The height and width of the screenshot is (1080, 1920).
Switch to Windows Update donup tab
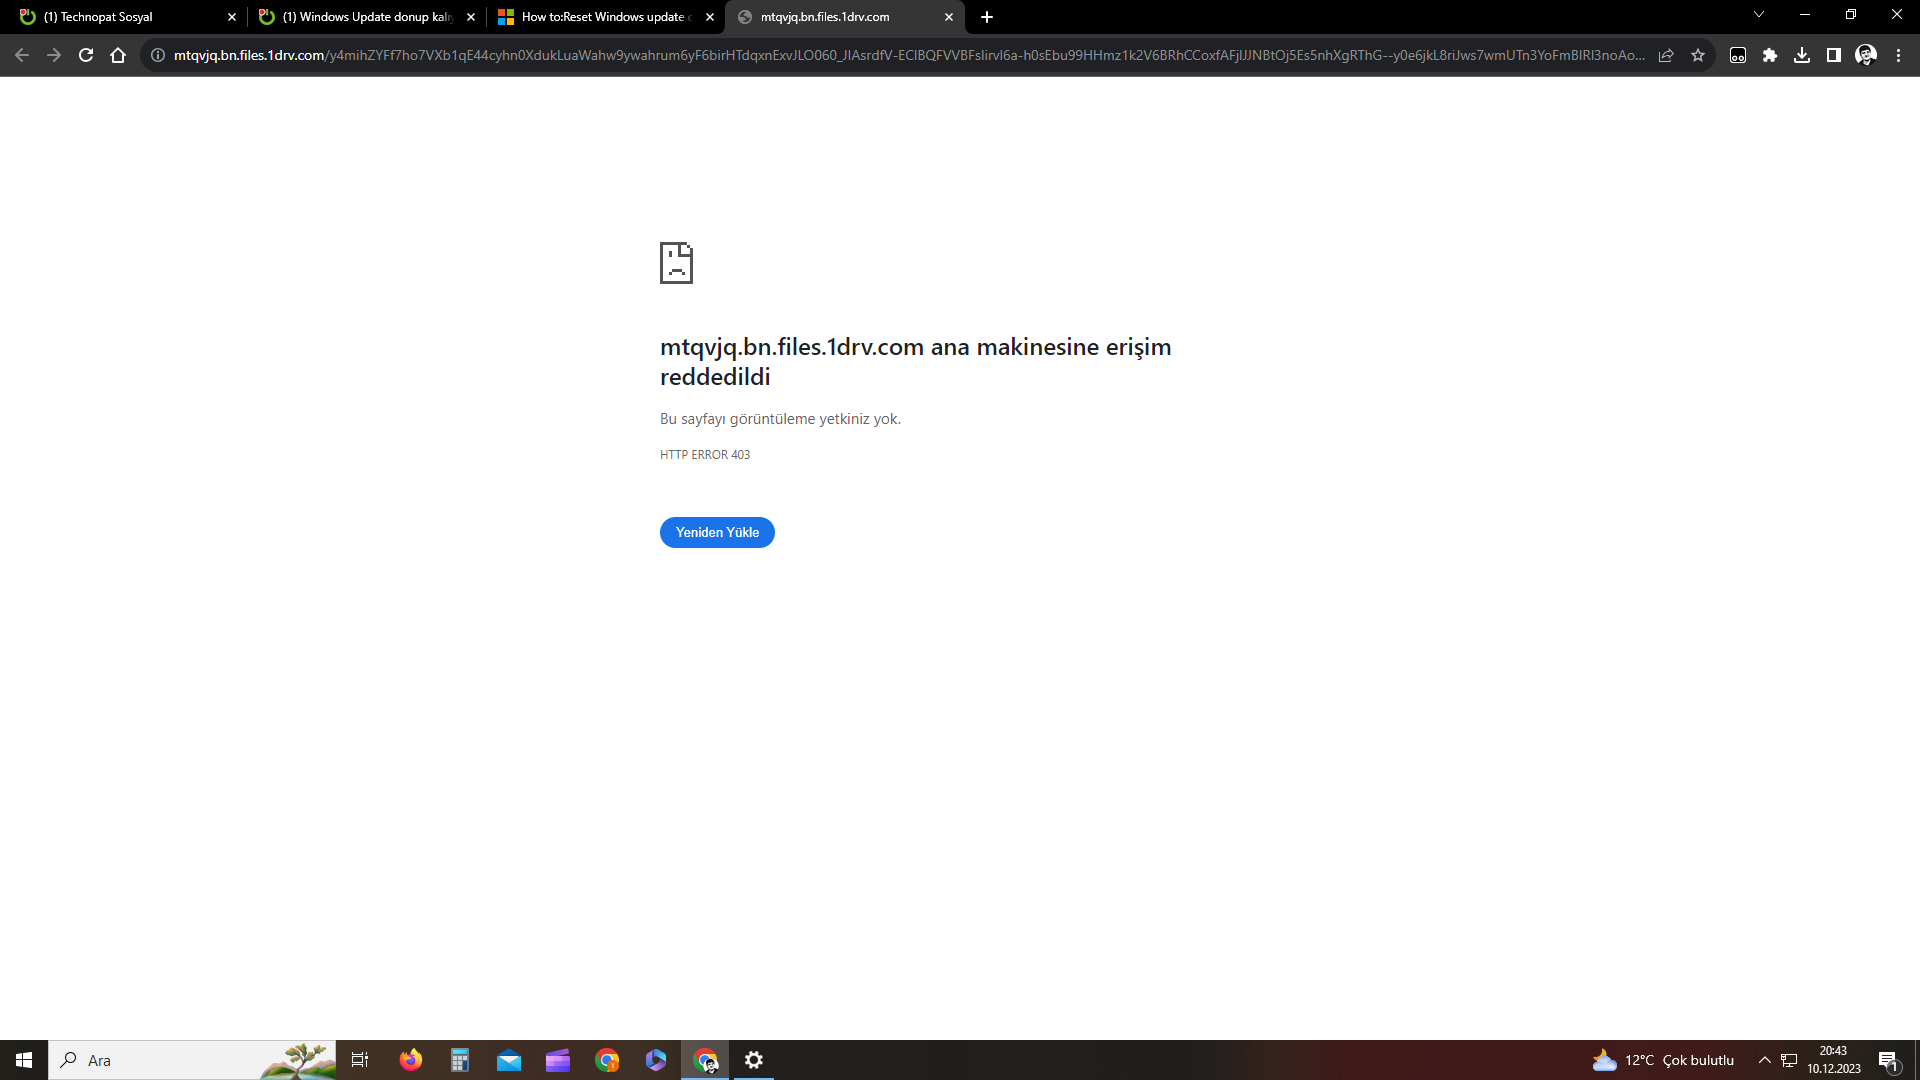click(x=366, y=17)
